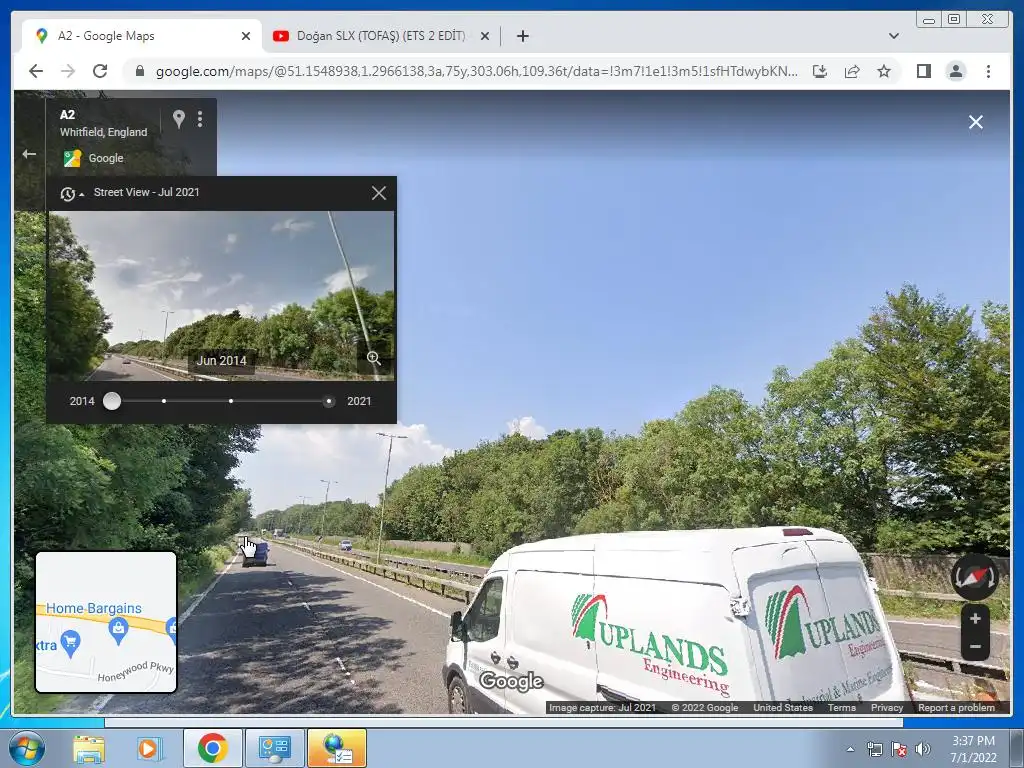Show hidden system tray icons
The height and width of the screenshot is (768, 1024).
tap(850, 750)
